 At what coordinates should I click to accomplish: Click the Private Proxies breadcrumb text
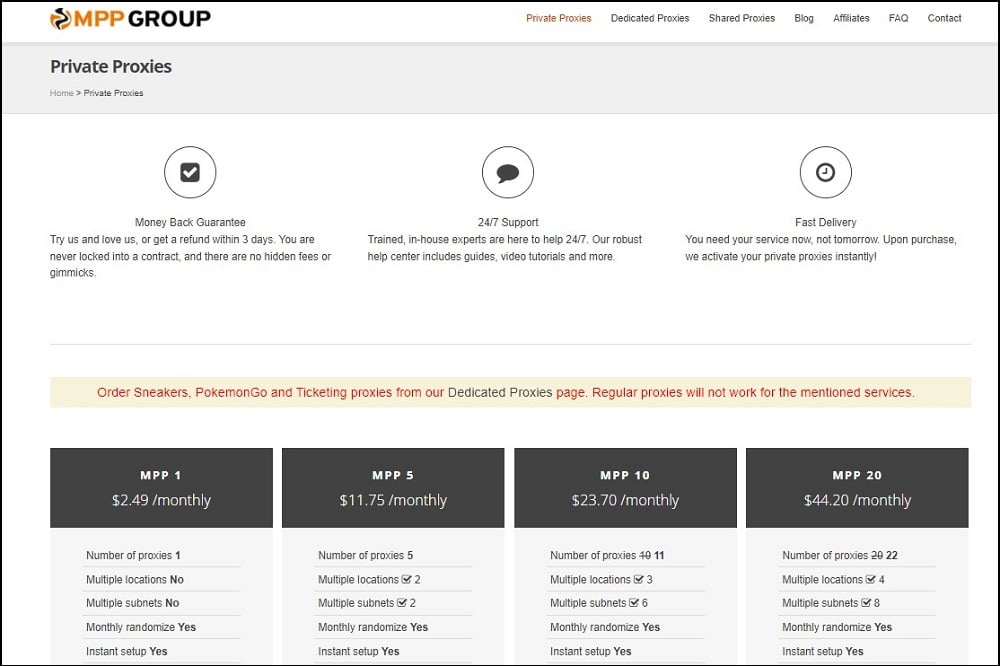coord(114,93)
